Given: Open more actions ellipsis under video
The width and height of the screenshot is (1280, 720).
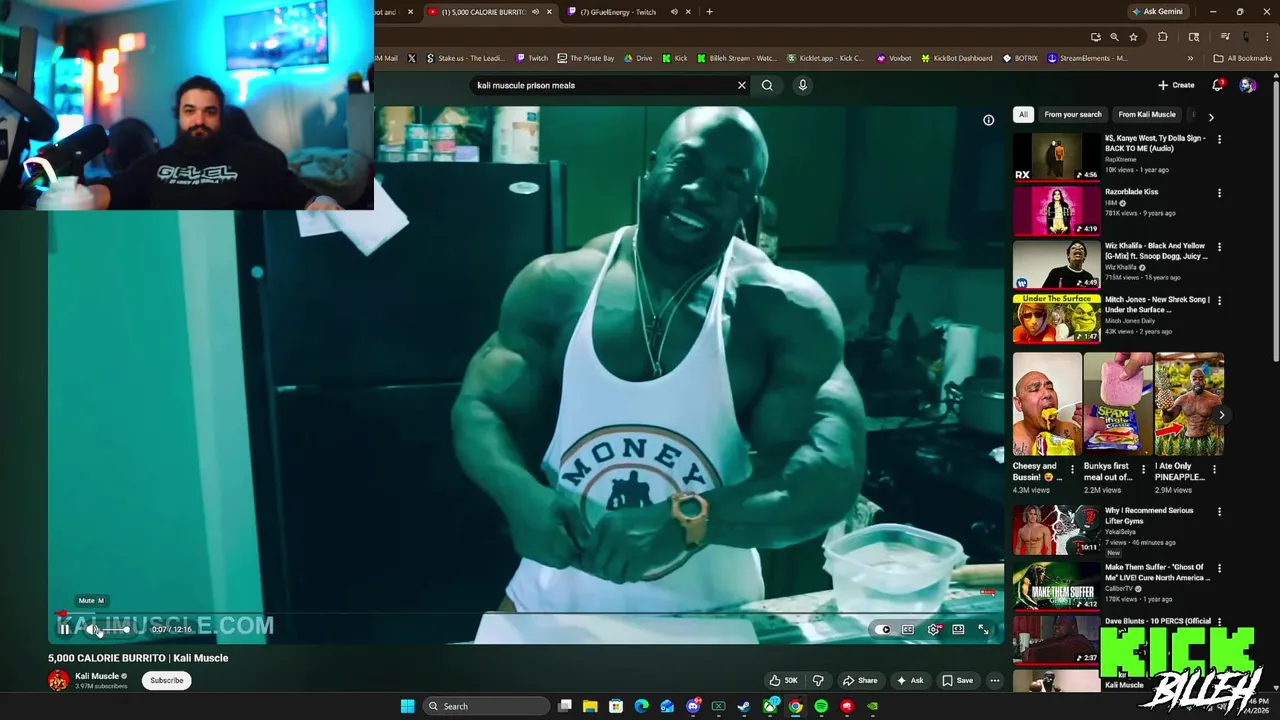Looking at the screenshot, I should [x=994, y=680].
